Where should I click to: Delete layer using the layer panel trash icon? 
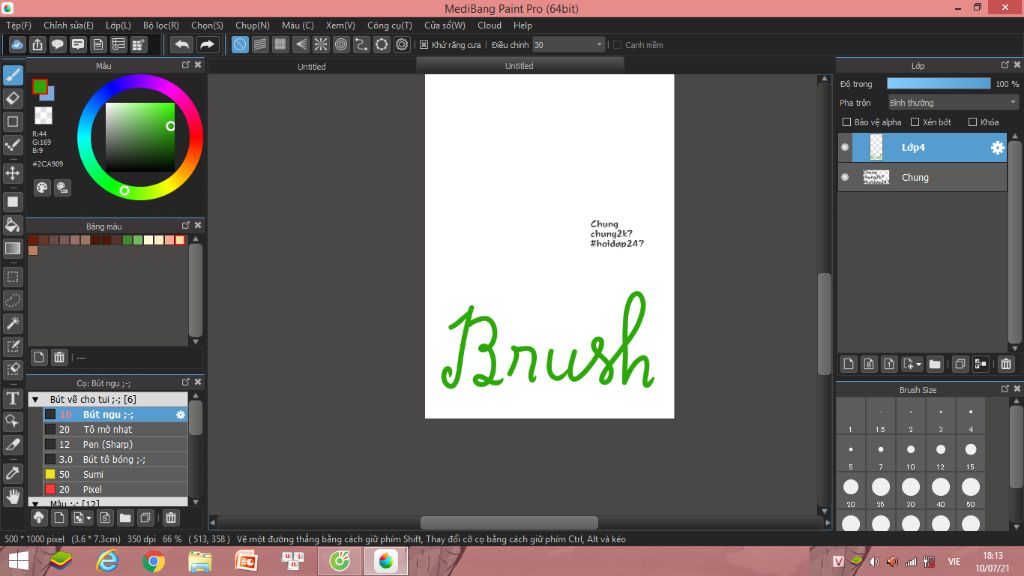[1006, 364]
